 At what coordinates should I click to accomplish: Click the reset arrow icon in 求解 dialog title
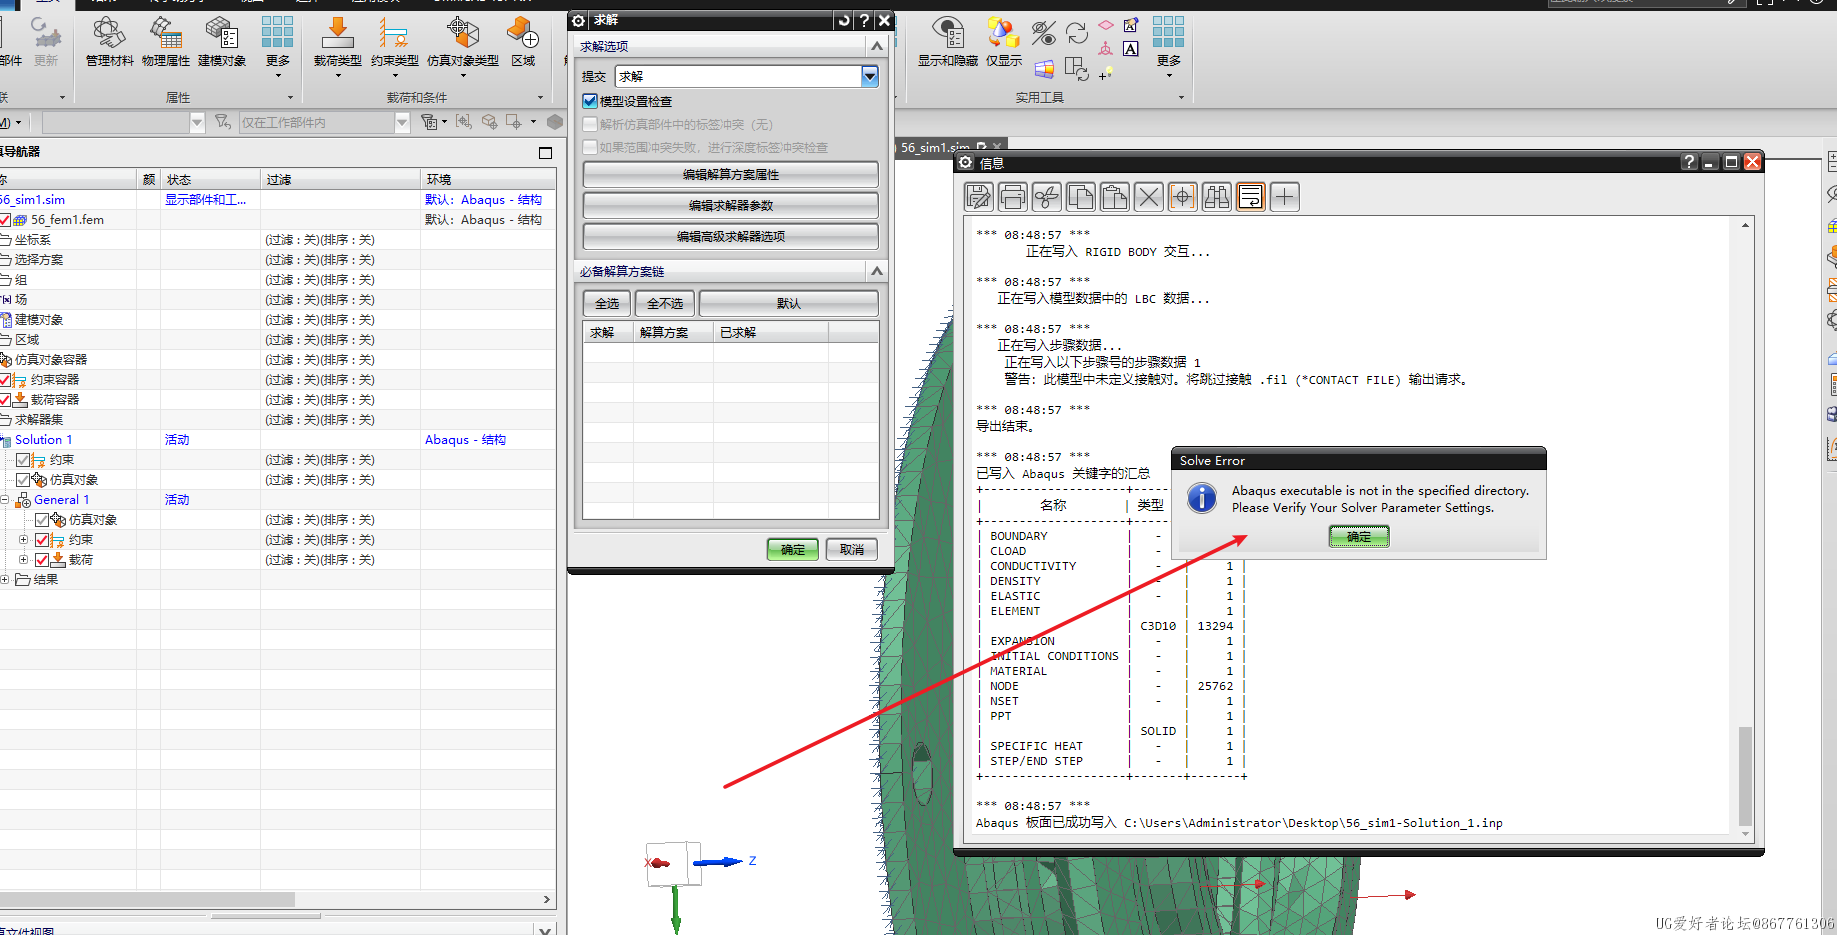click(844, 20)
